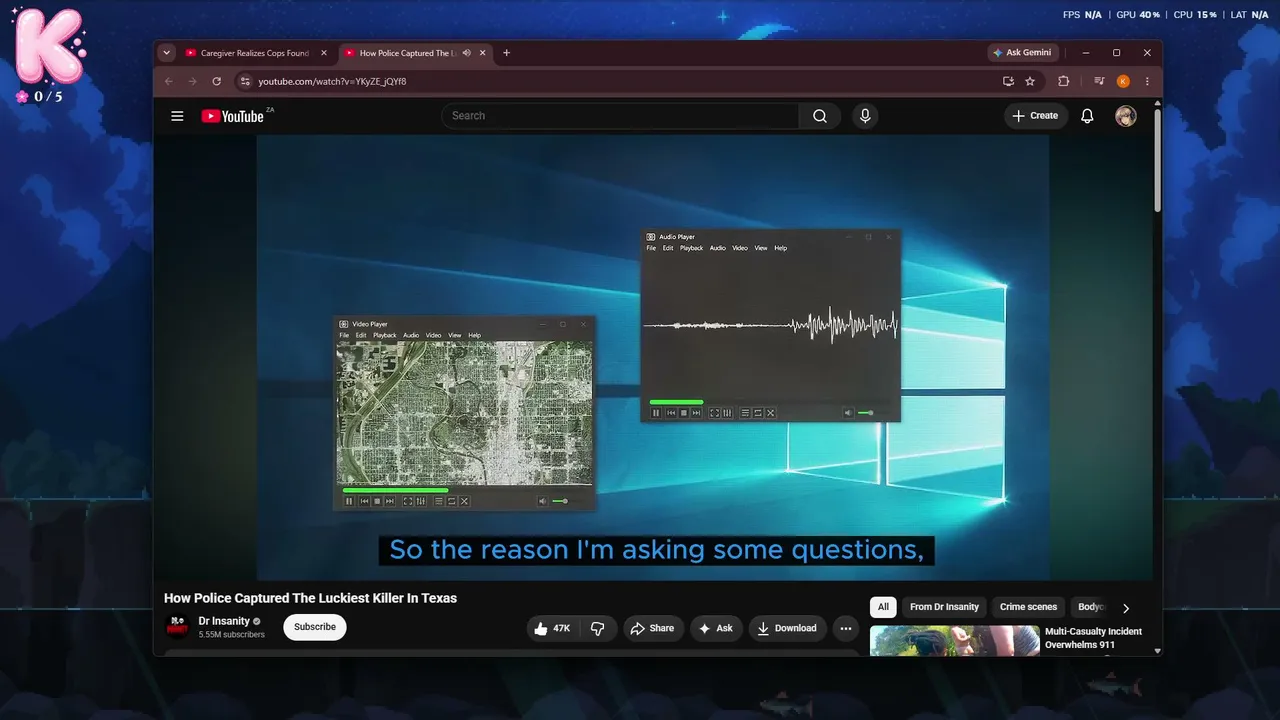
Task: Submit search with the magnifier button
Action: click(x=820, y=116)
